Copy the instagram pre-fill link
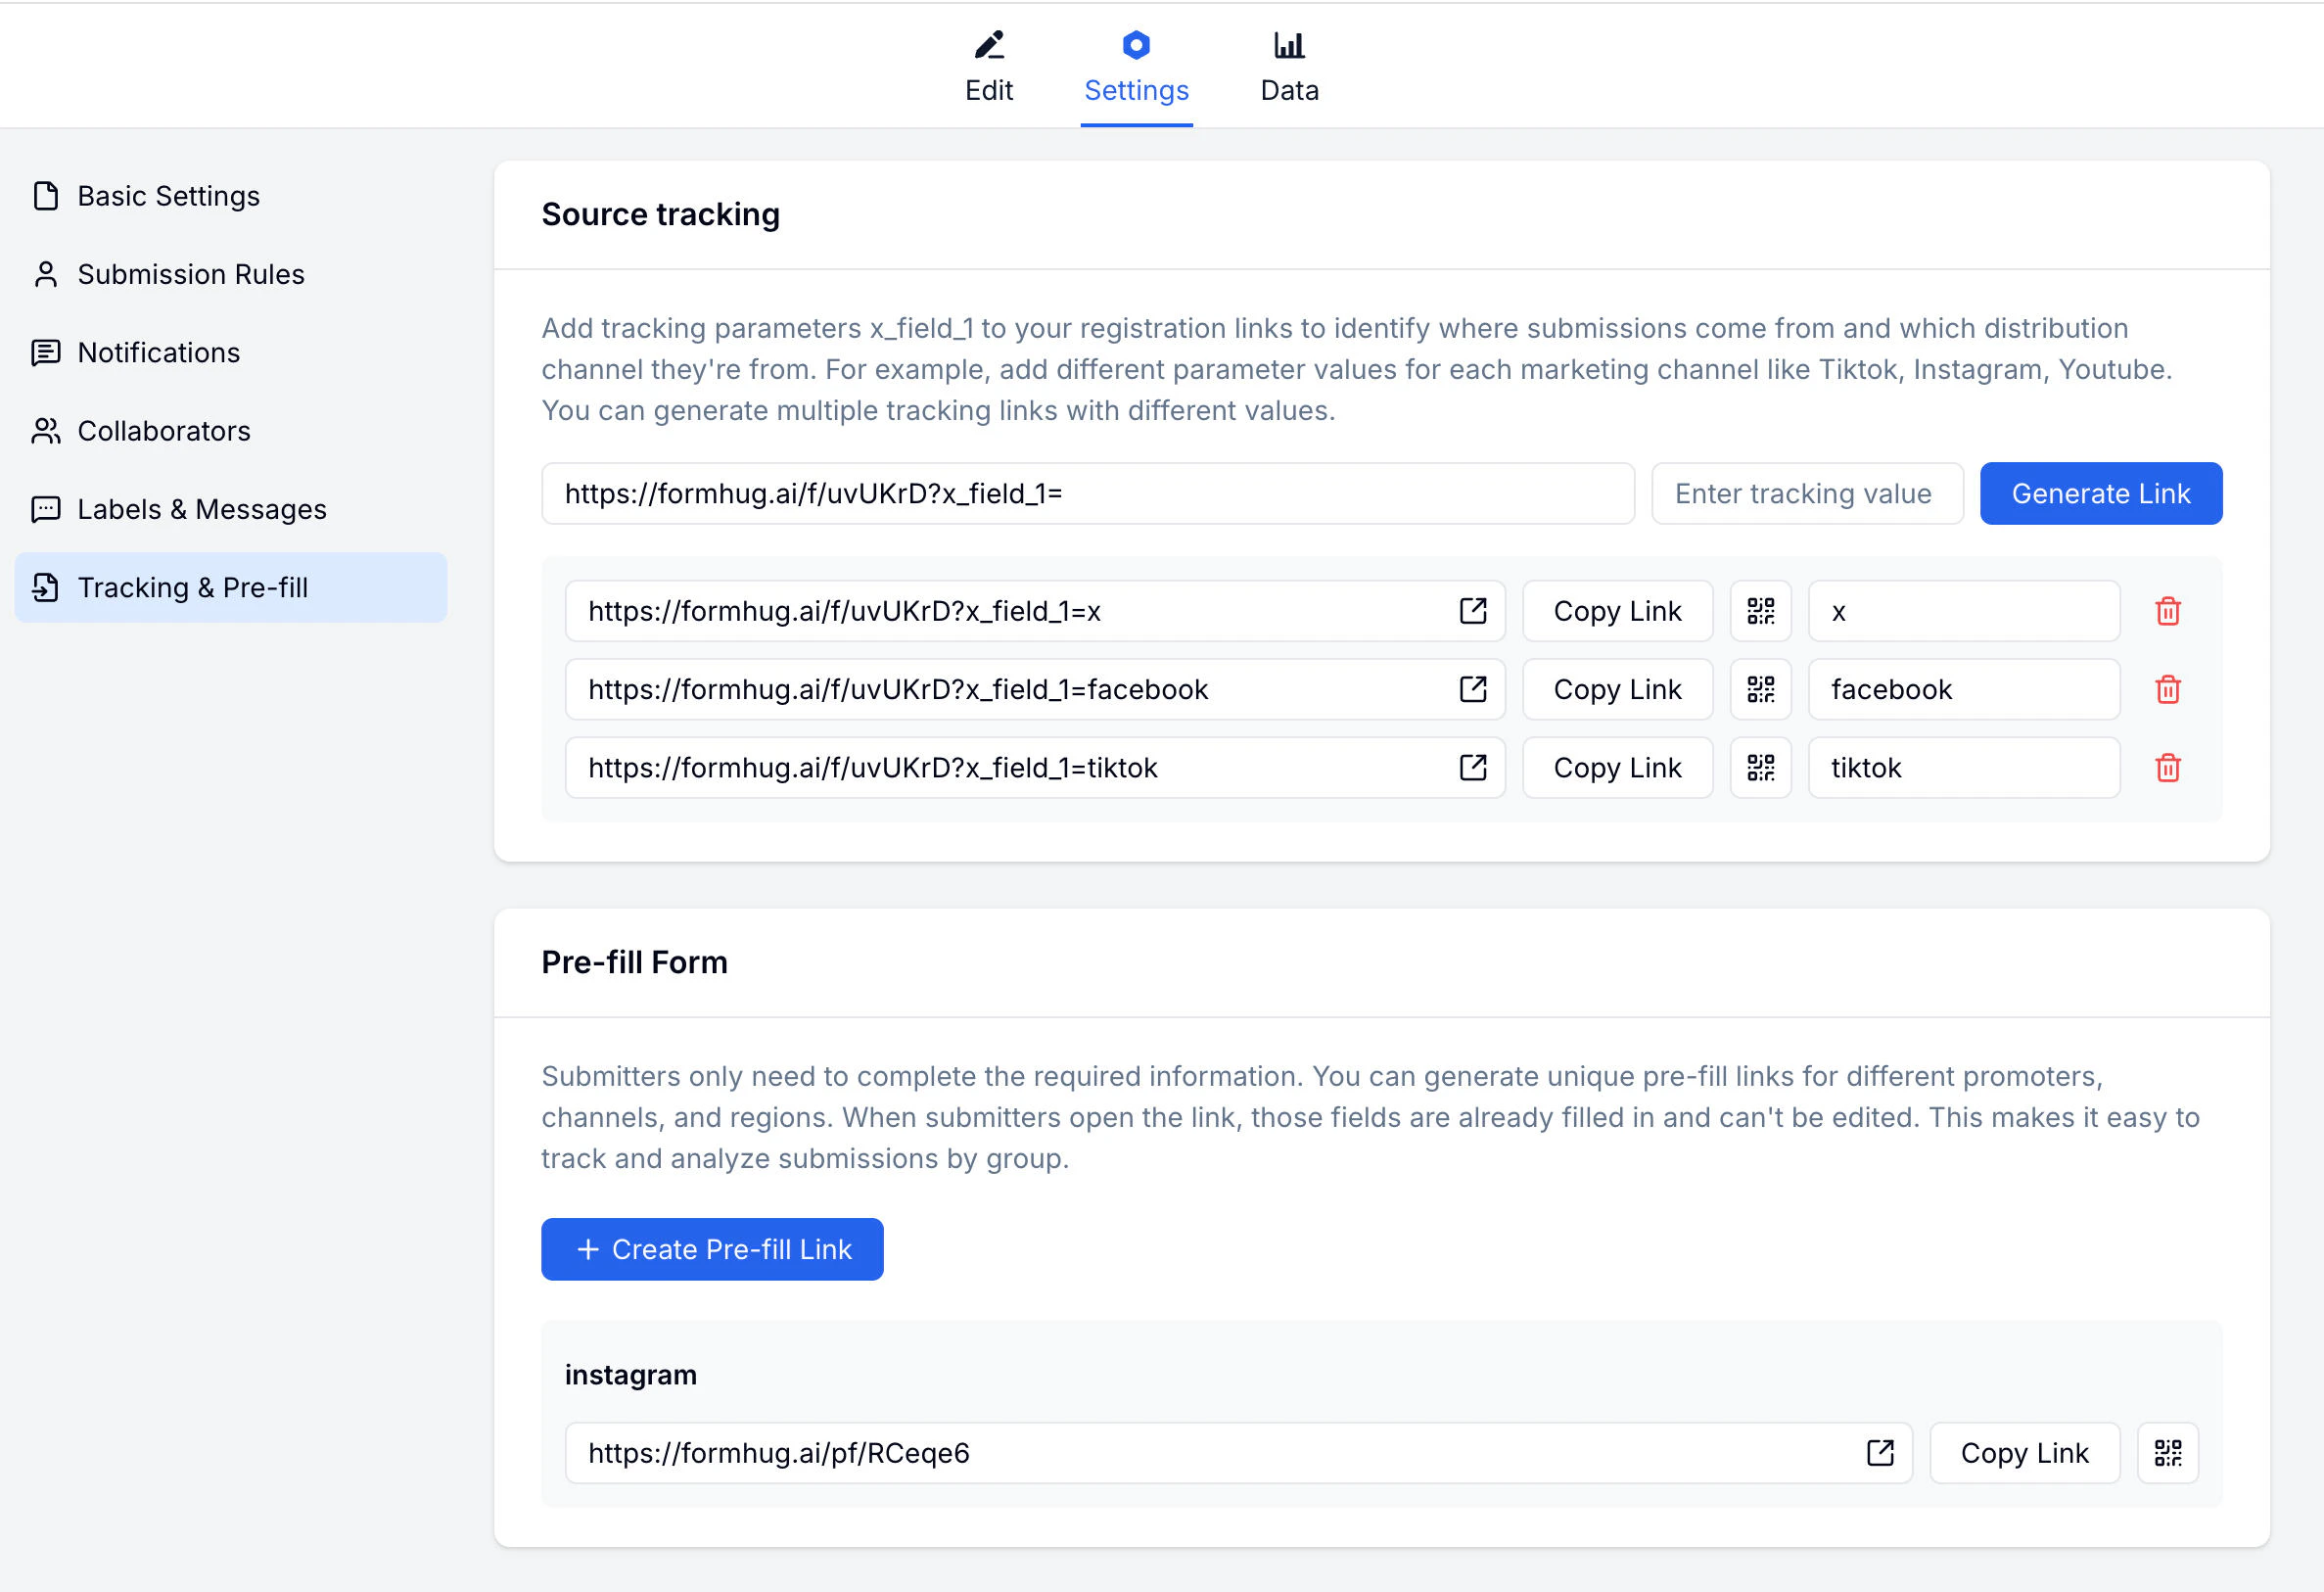 (x=2025, y=1453)
